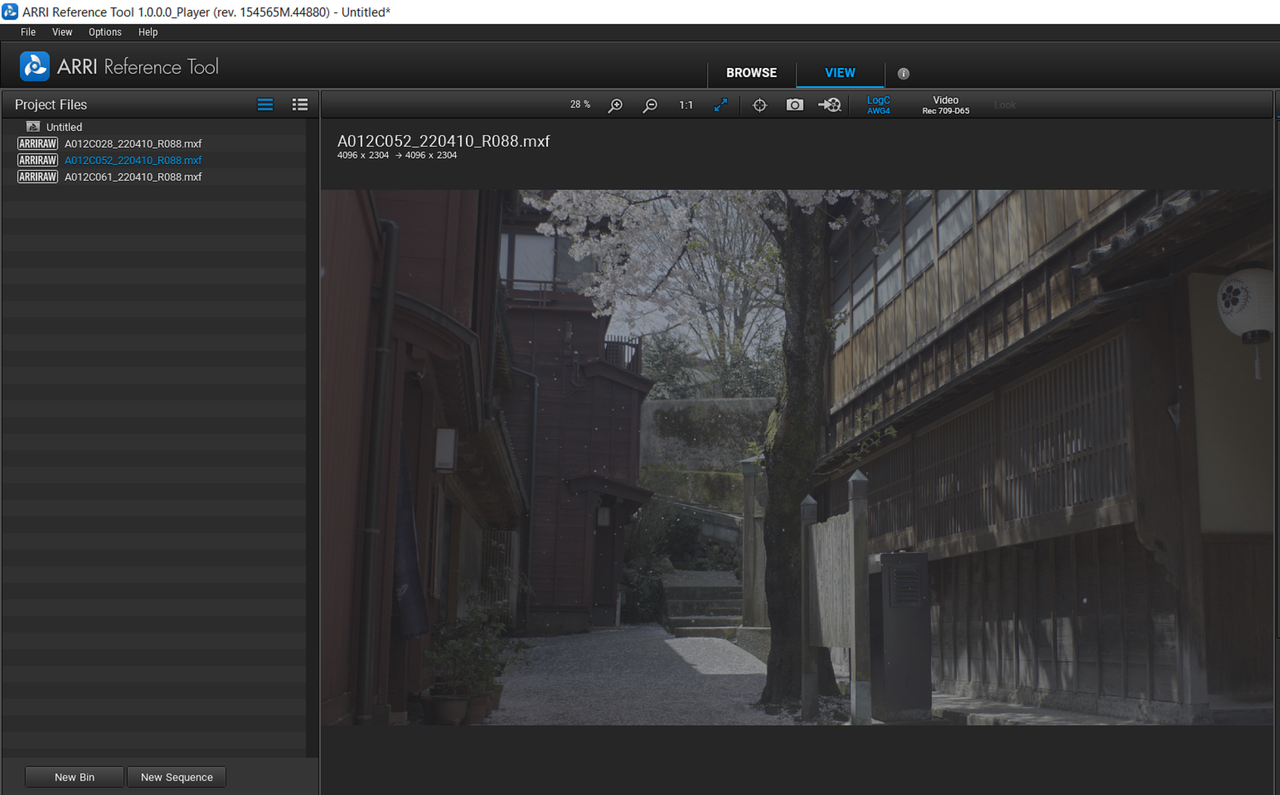Switch Project Files to detailed list view
This screenshot has width=1280, height=795.
click(x=300, y=104)
